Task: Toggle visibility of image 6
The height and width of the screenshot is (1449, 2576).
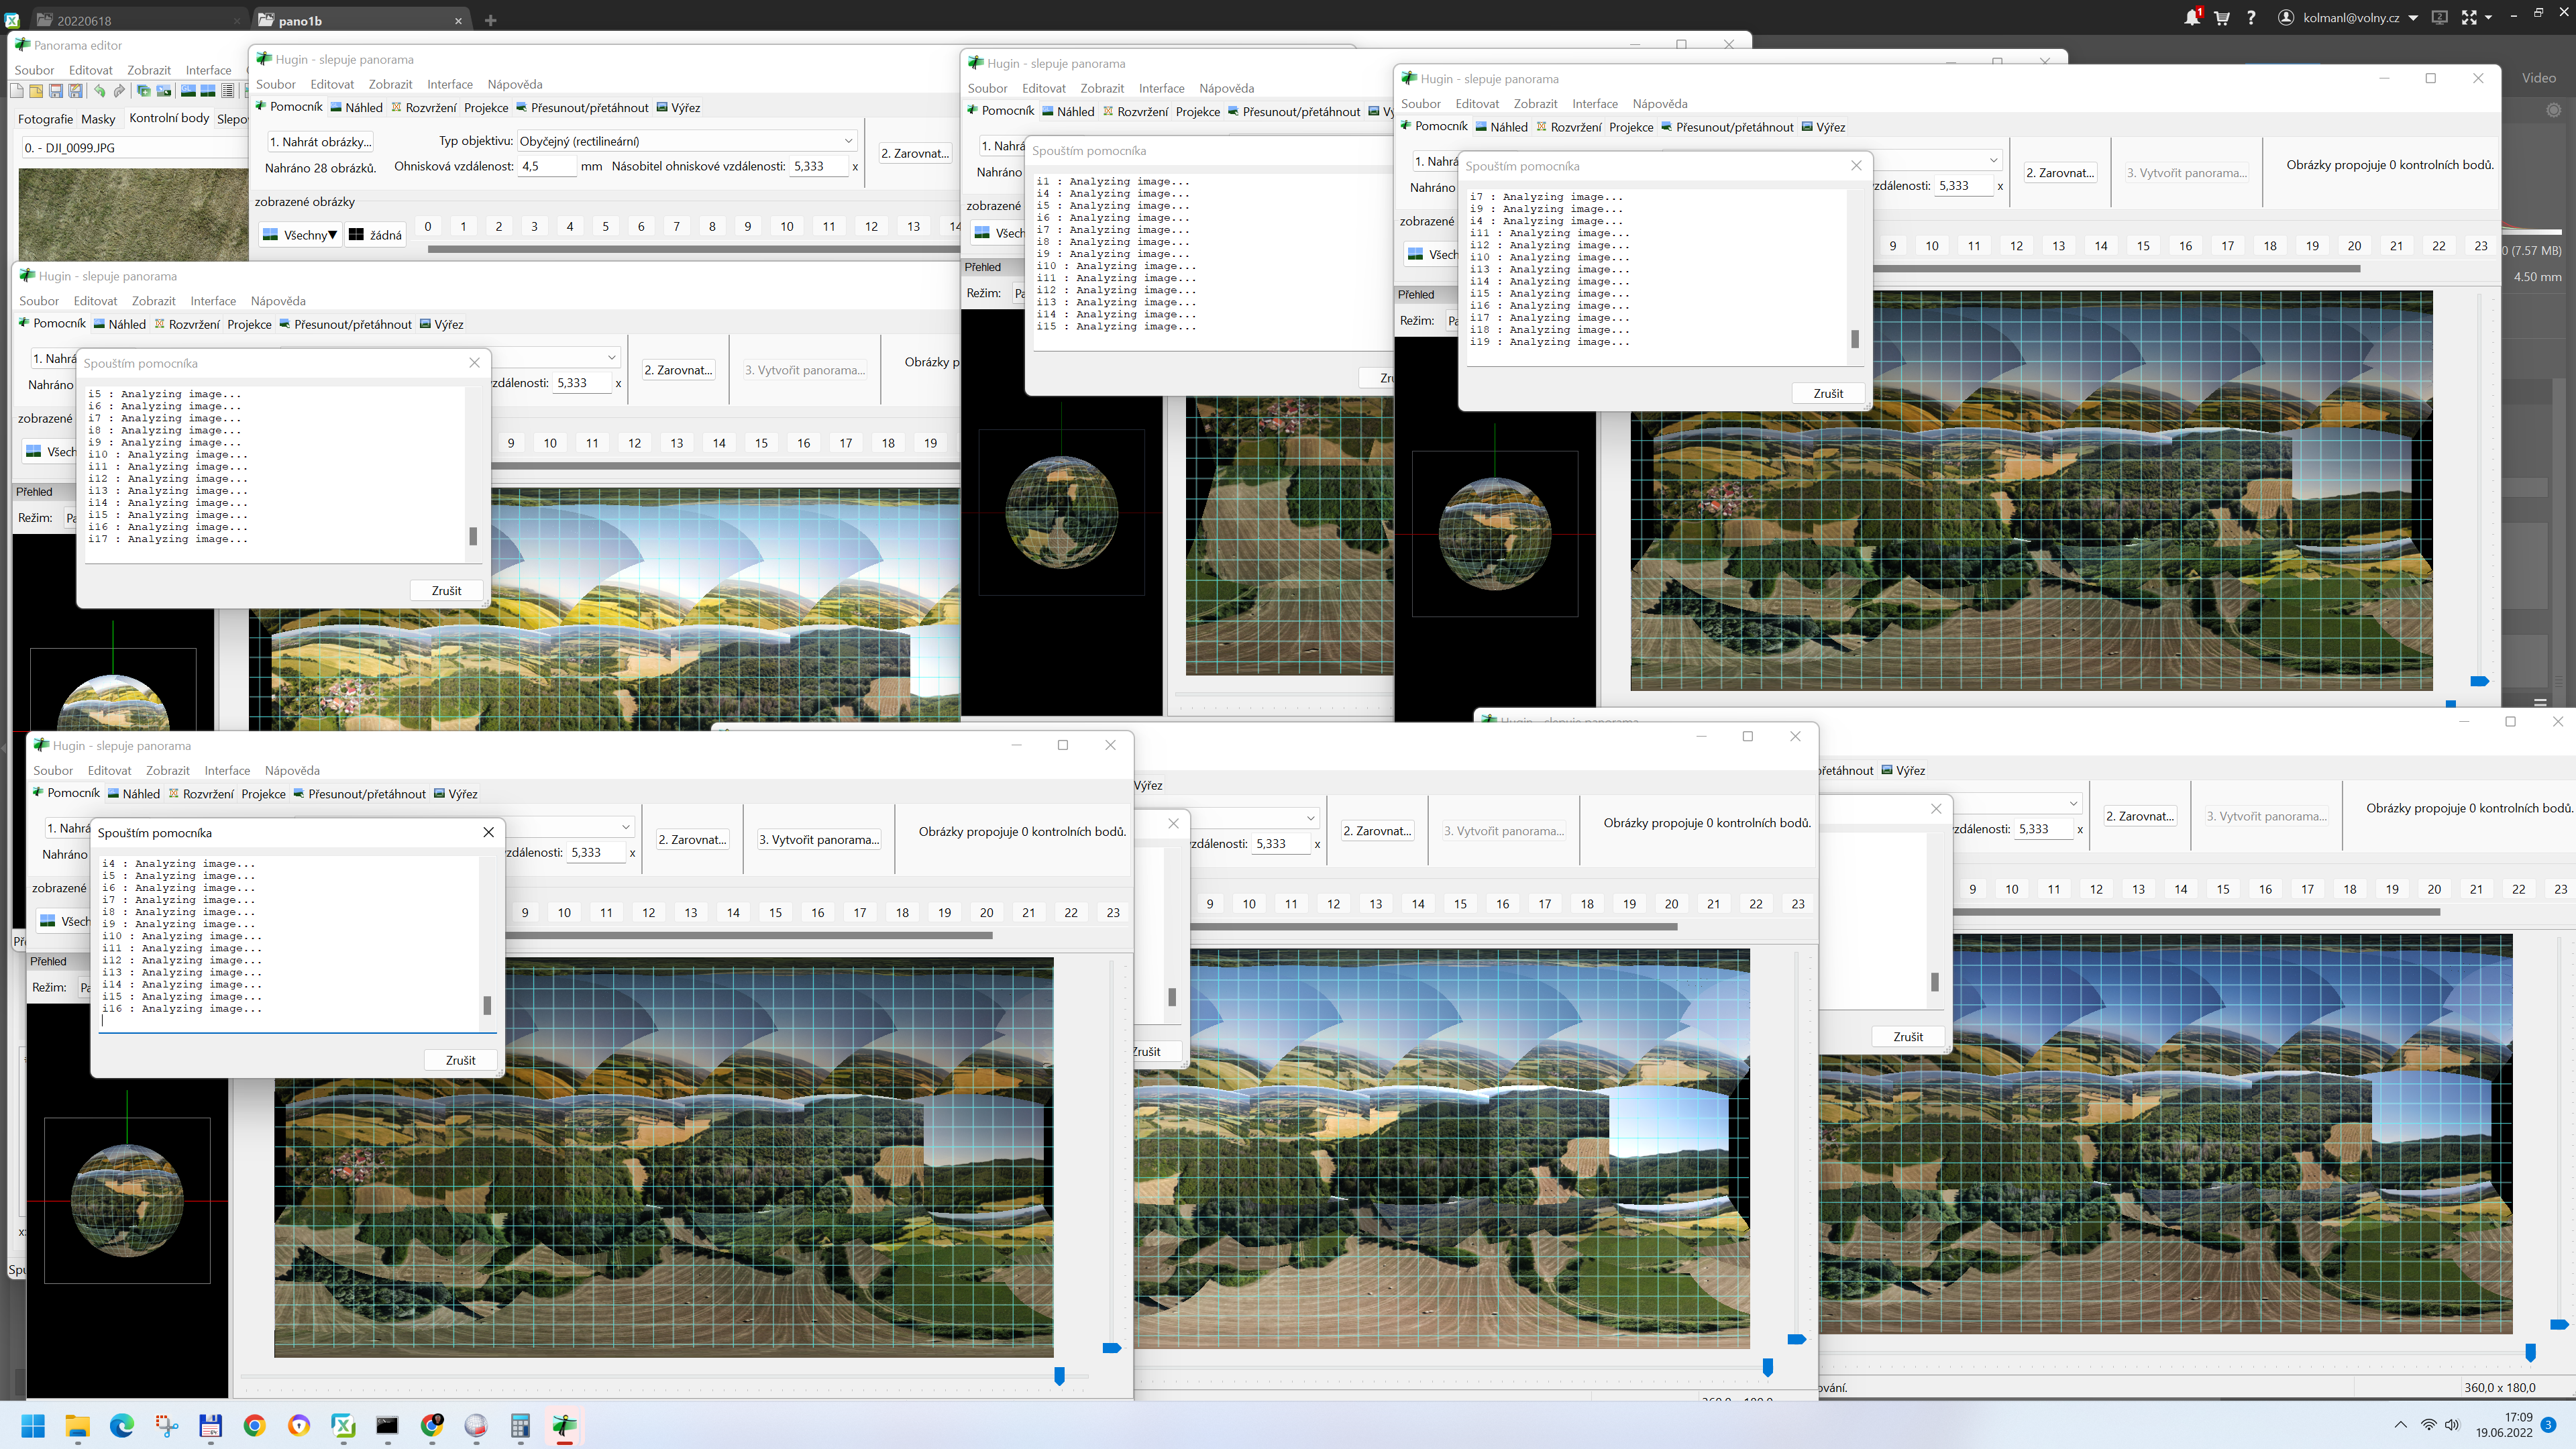Action: [641, 226]
